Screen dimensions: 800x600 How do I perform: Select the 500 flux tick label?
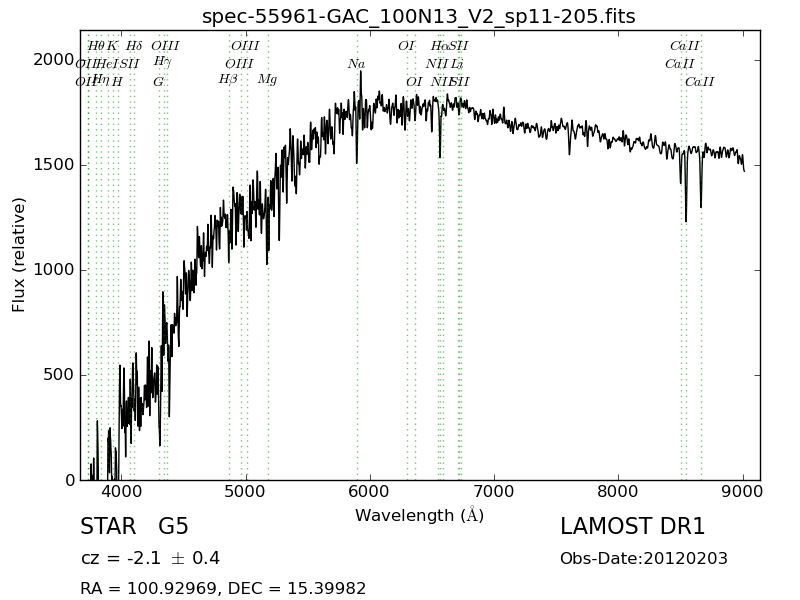coord(59,375)
